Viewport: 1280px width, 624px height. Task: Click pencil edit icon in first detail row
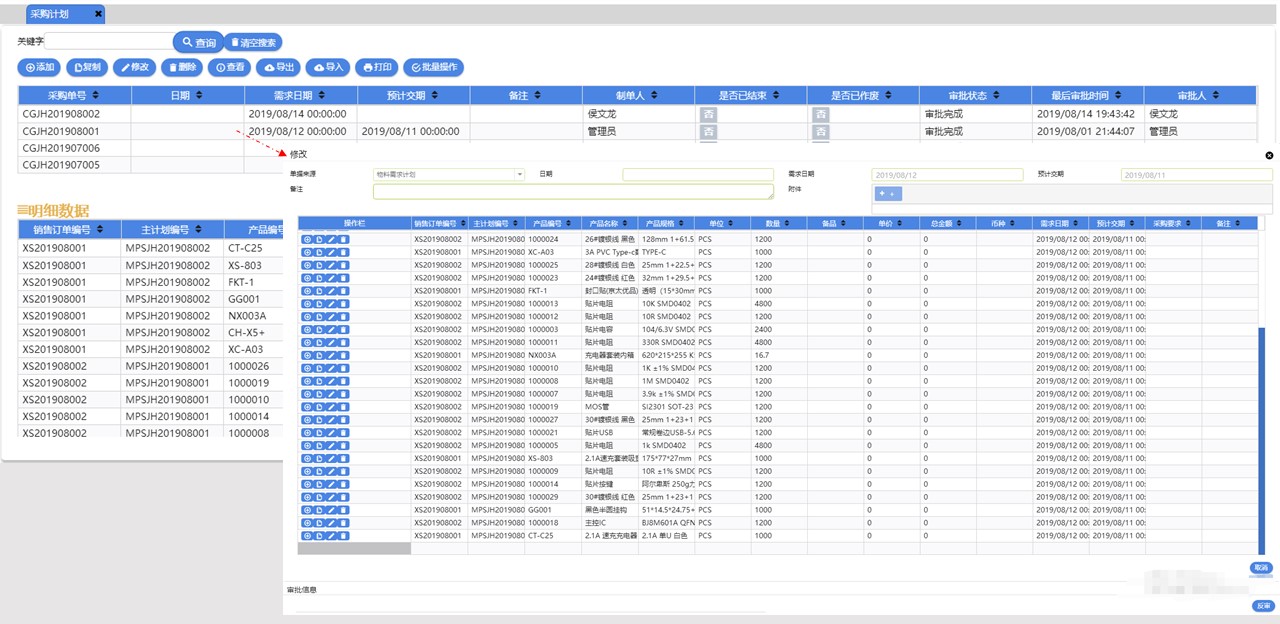coord(331,239)
